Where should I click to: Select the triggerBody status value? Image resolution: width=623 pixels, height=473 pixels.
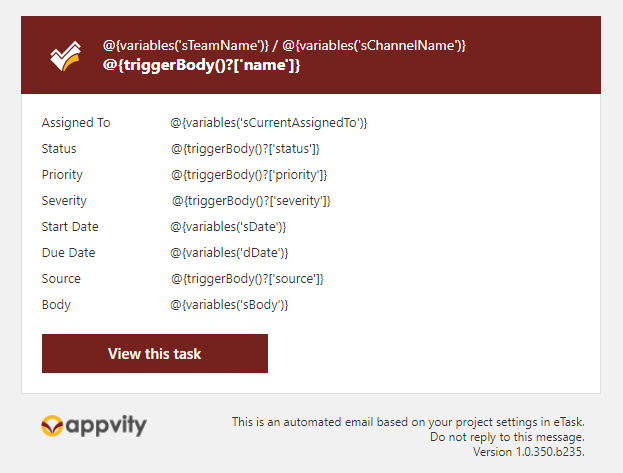pyautogui.click(x=245, y=149)
